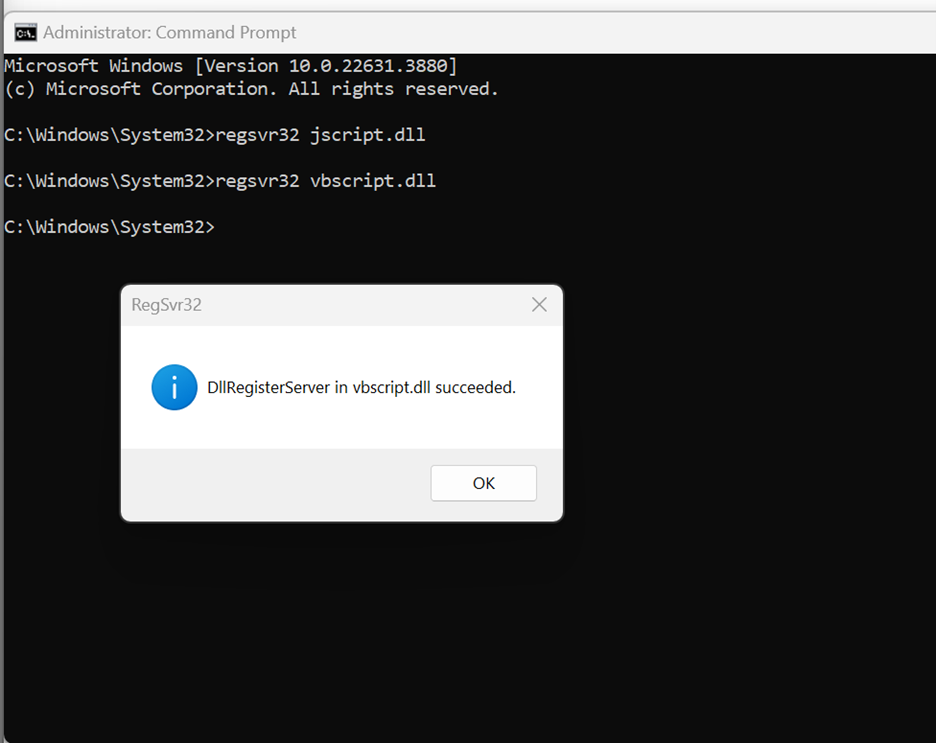Screen dimensions: 936x743
Task: Click the "Administrator: Command Prompt" window title
Action: (x=169, y=33)
